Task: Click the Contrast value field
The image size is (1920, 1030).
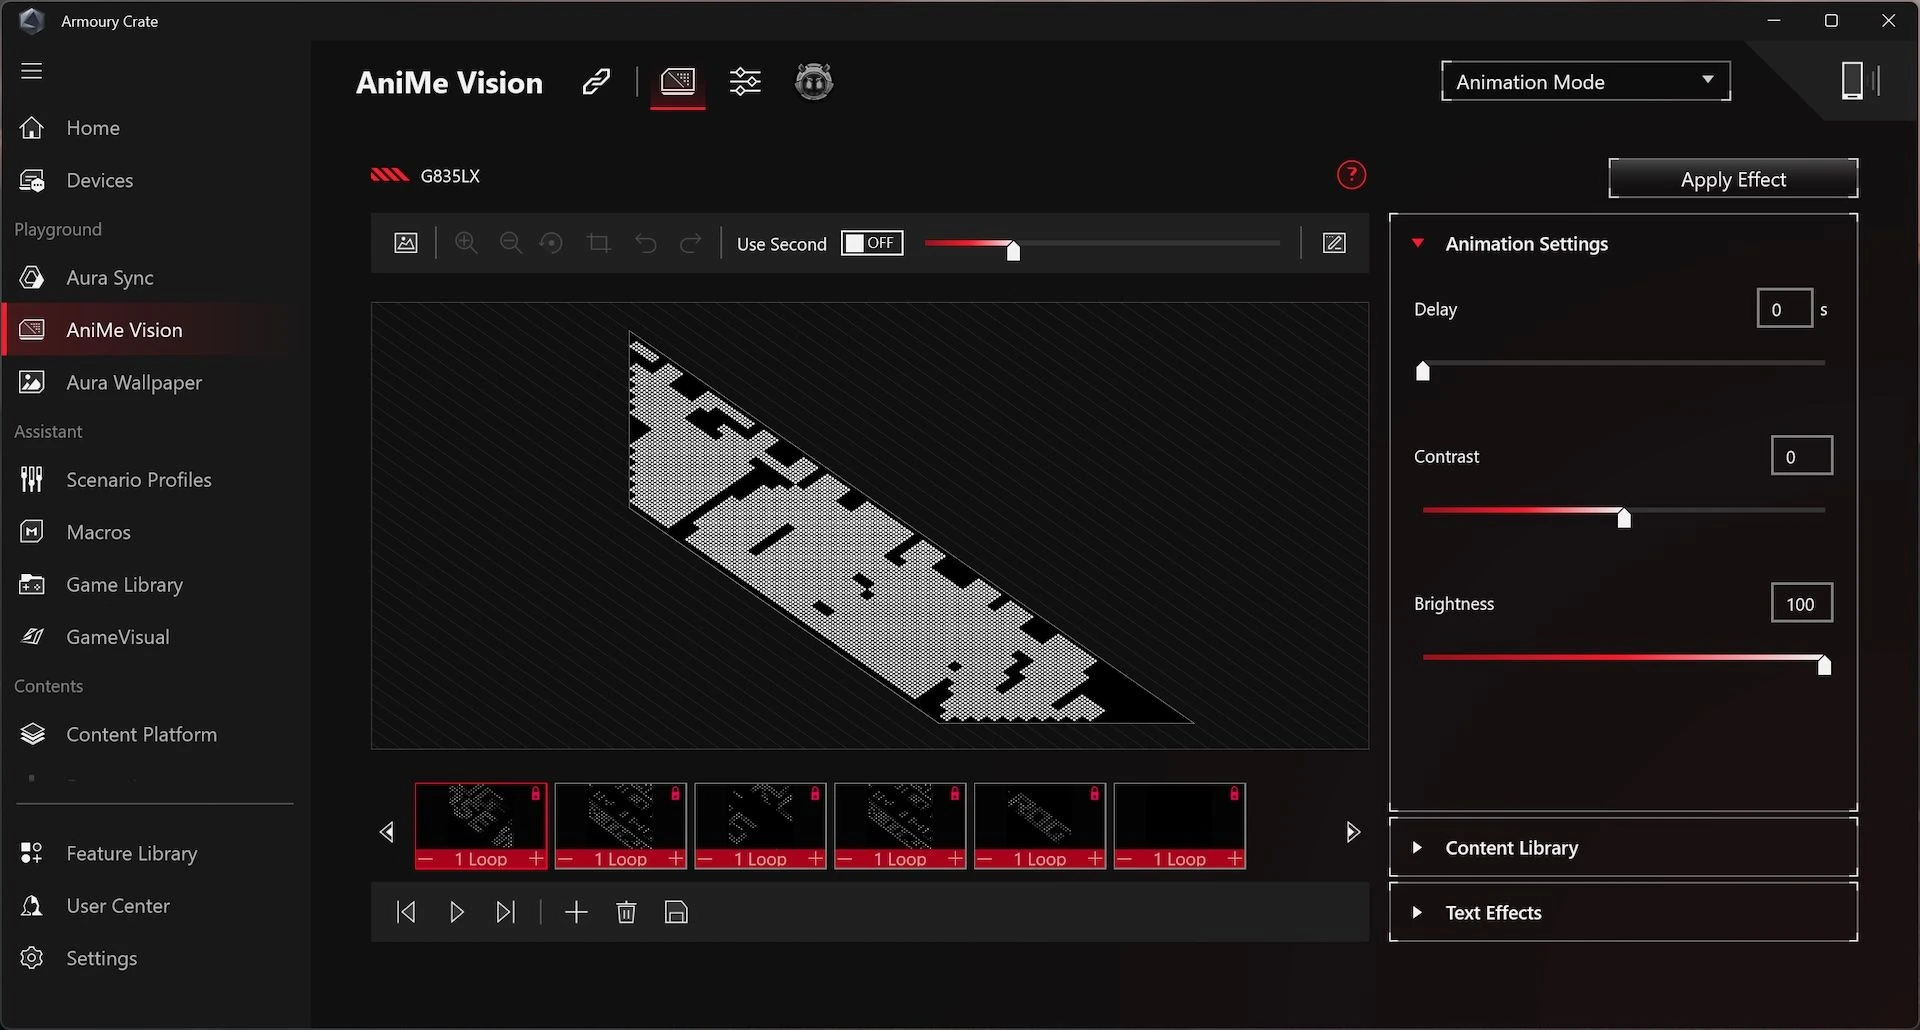Action: pyautogui.click(x=1801, y=456)
